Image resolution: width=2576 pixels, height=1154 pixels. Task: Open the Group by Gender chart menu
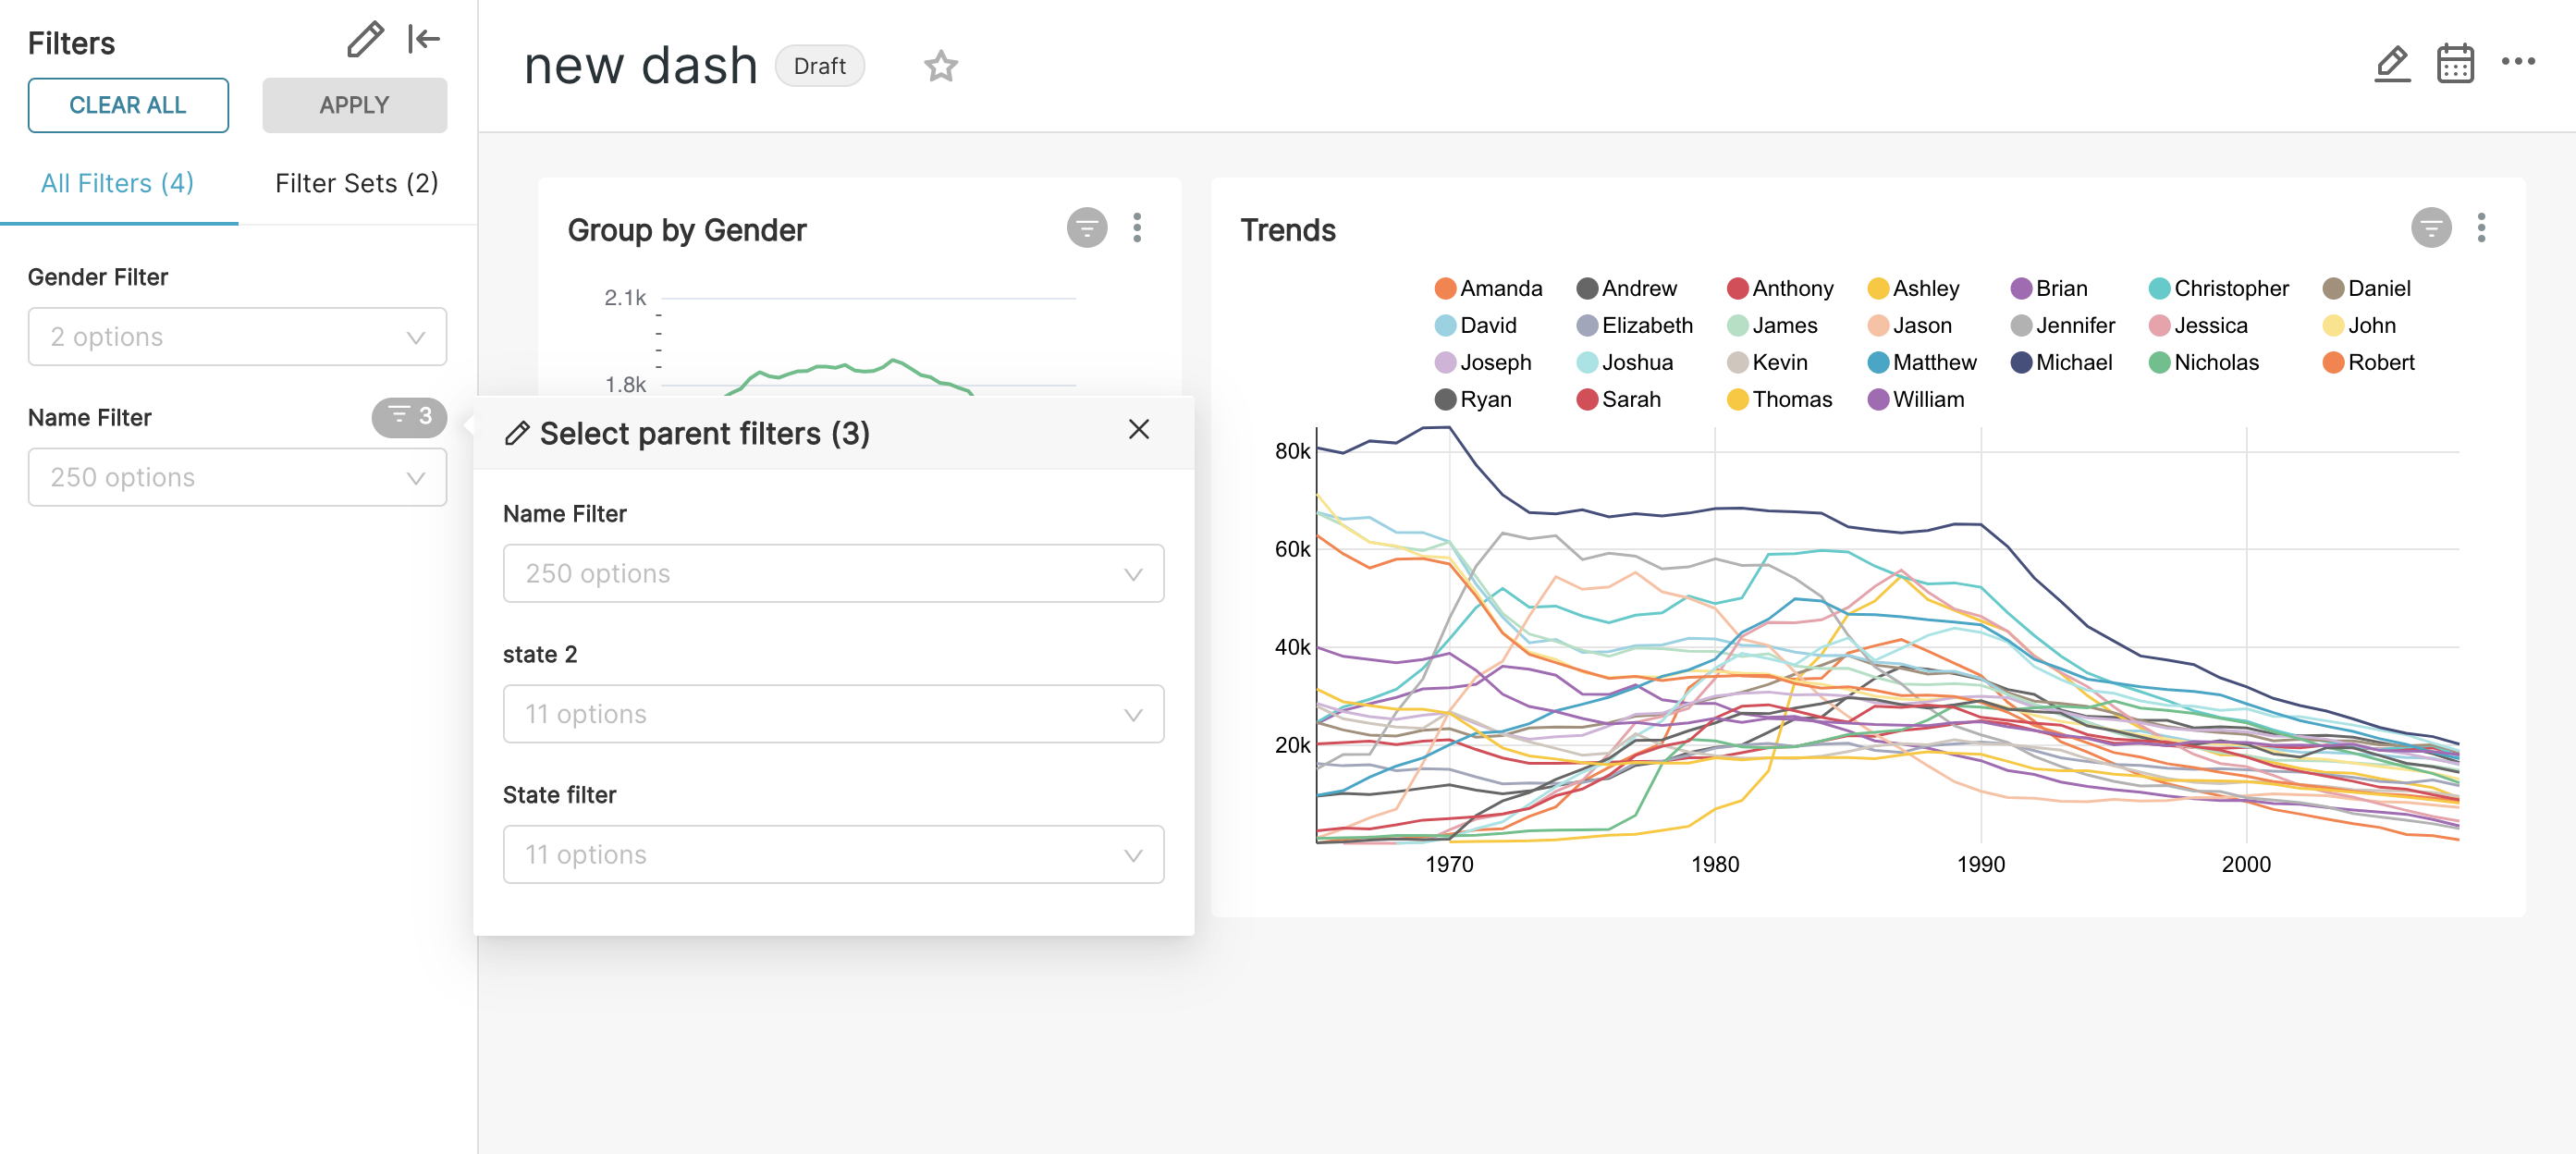tap(1137, 228)
